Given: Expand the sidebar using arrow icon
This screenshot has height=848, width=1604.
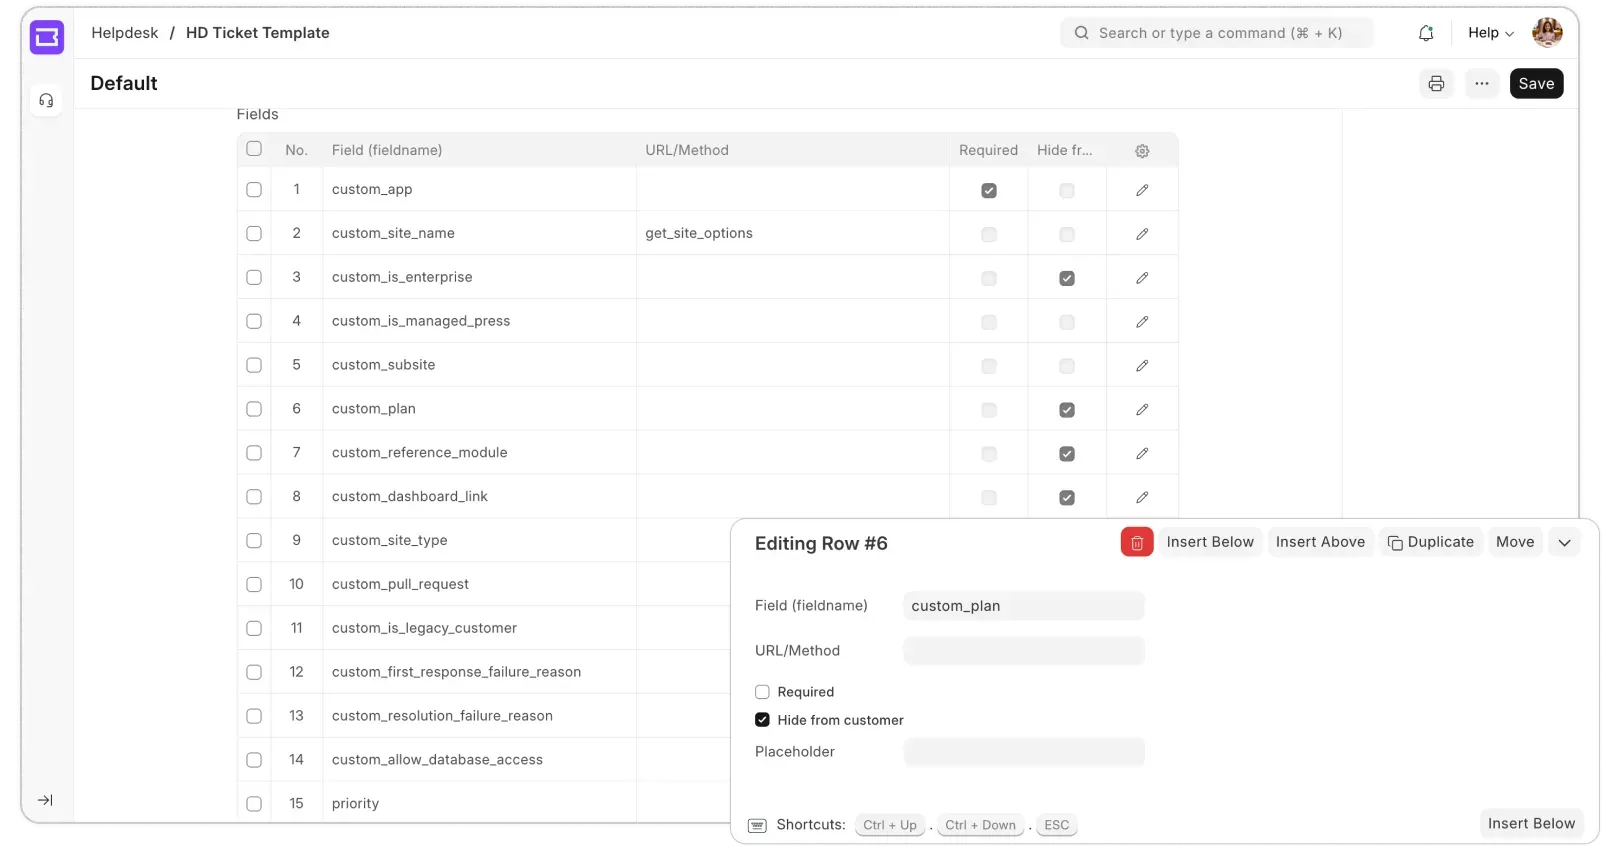Looking at the screenshot, I should tap(45, 800).
